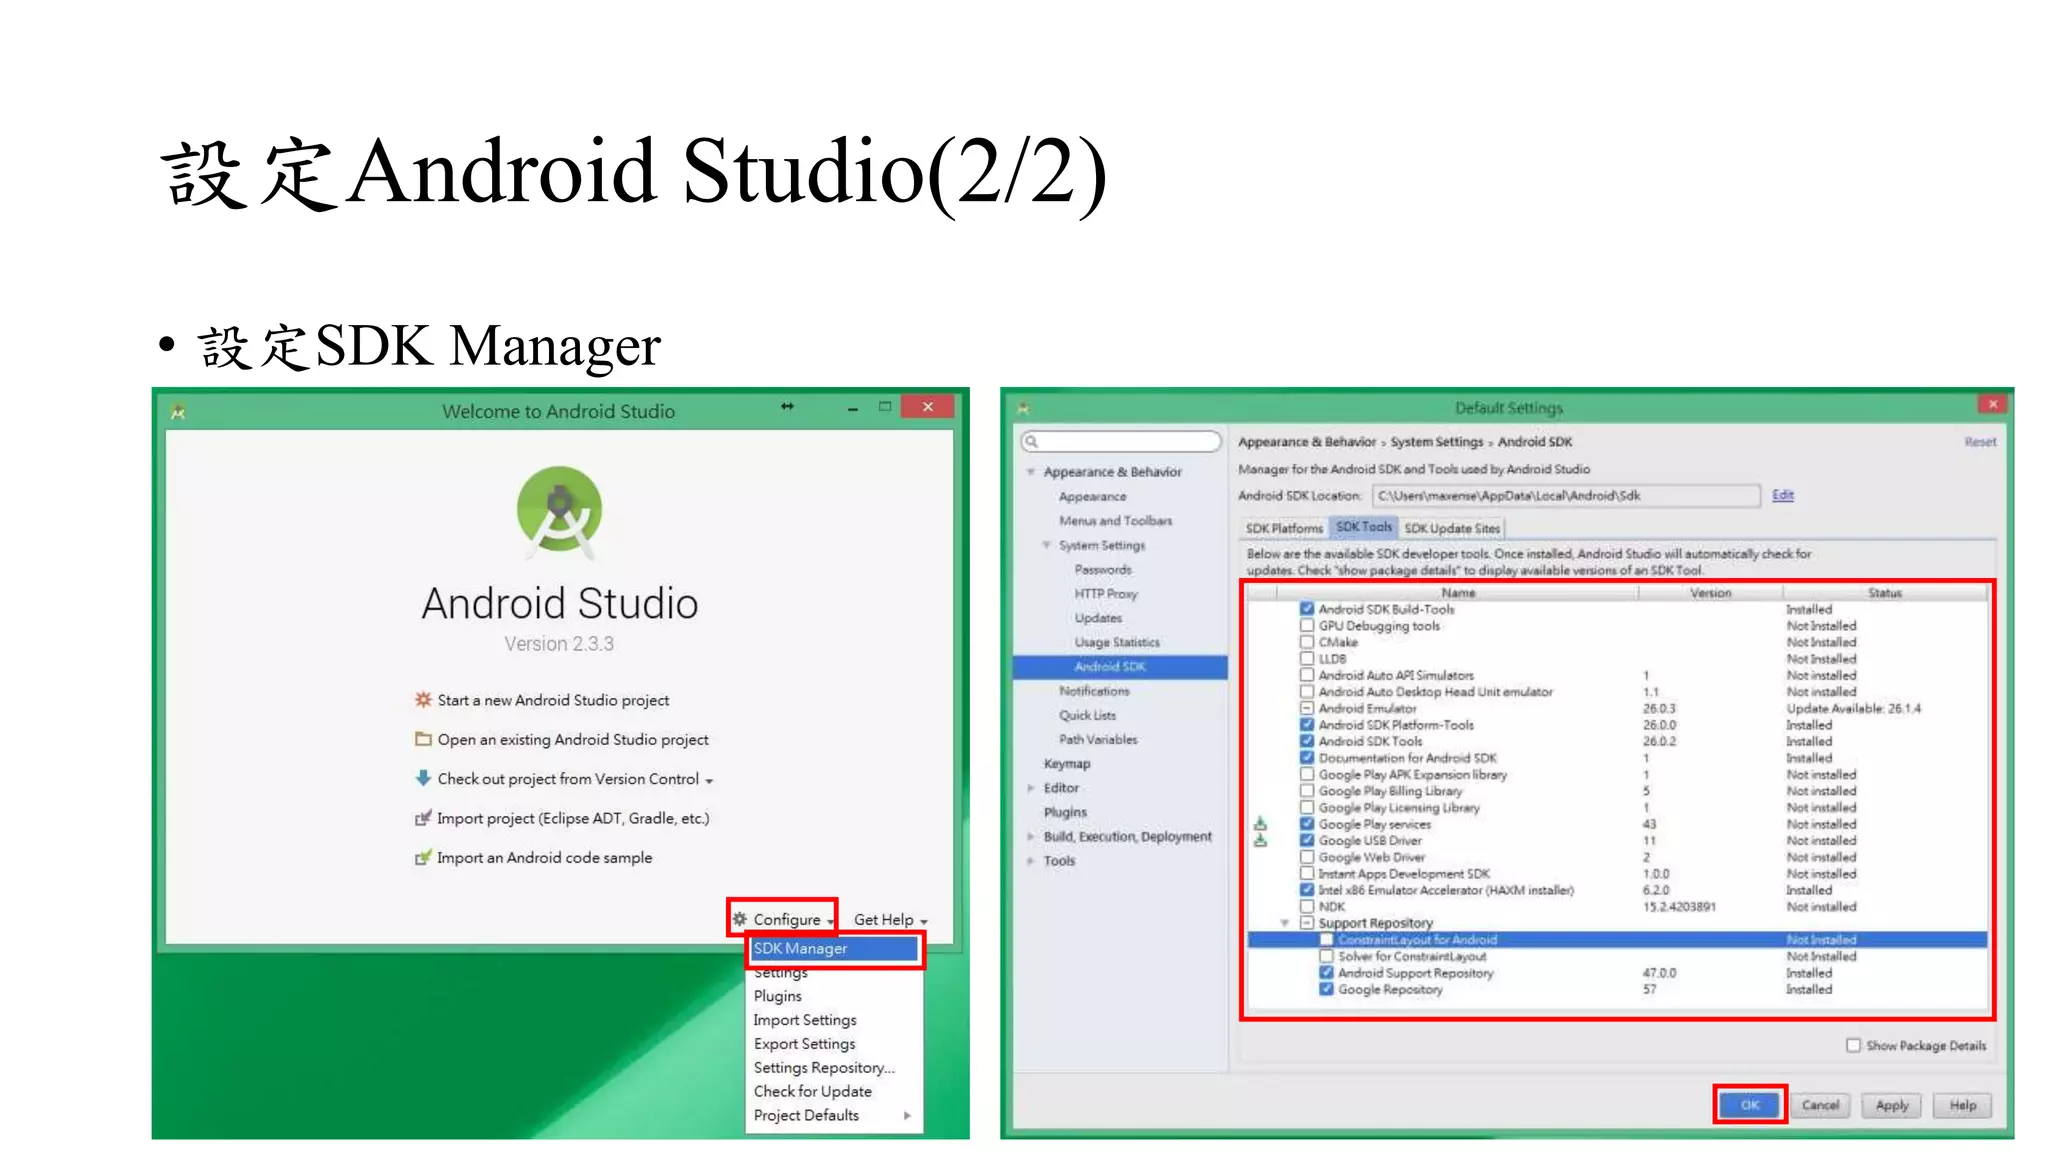Switch to SDK Platforms tab
This screenshot has width=2048, height=1152.
[1284, 528]
